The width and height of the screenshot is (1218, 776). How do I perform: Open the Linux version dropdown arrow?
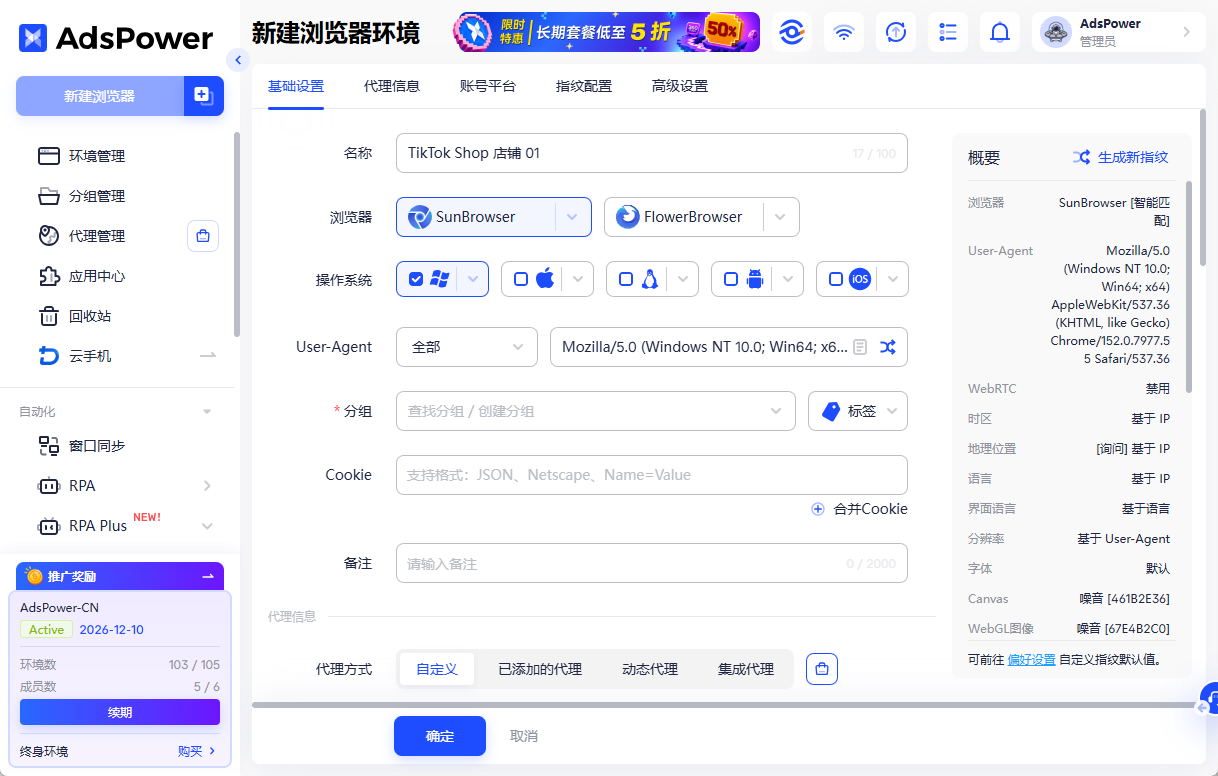pos(683,279)
